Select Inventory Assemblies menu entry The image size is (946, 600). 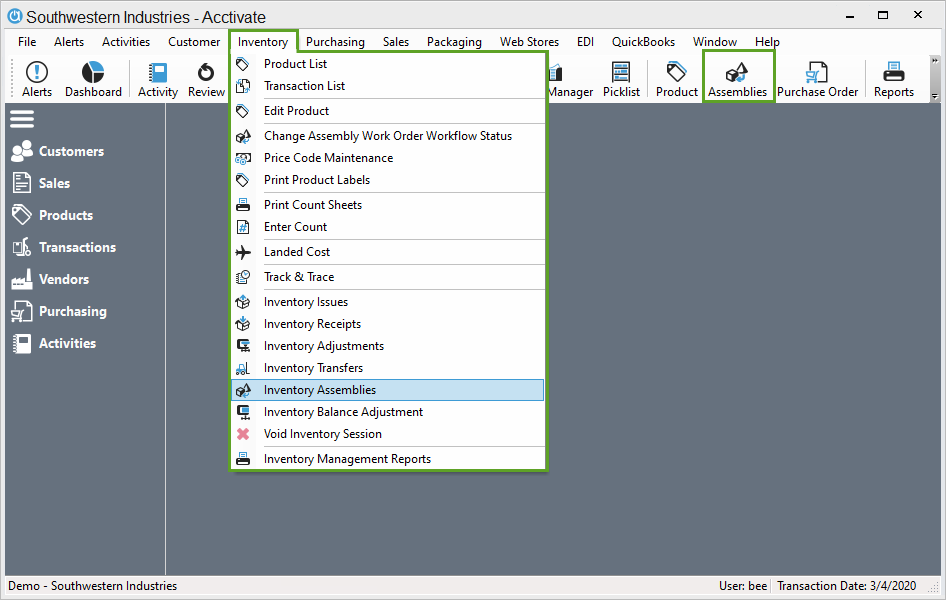click(388, 390)
